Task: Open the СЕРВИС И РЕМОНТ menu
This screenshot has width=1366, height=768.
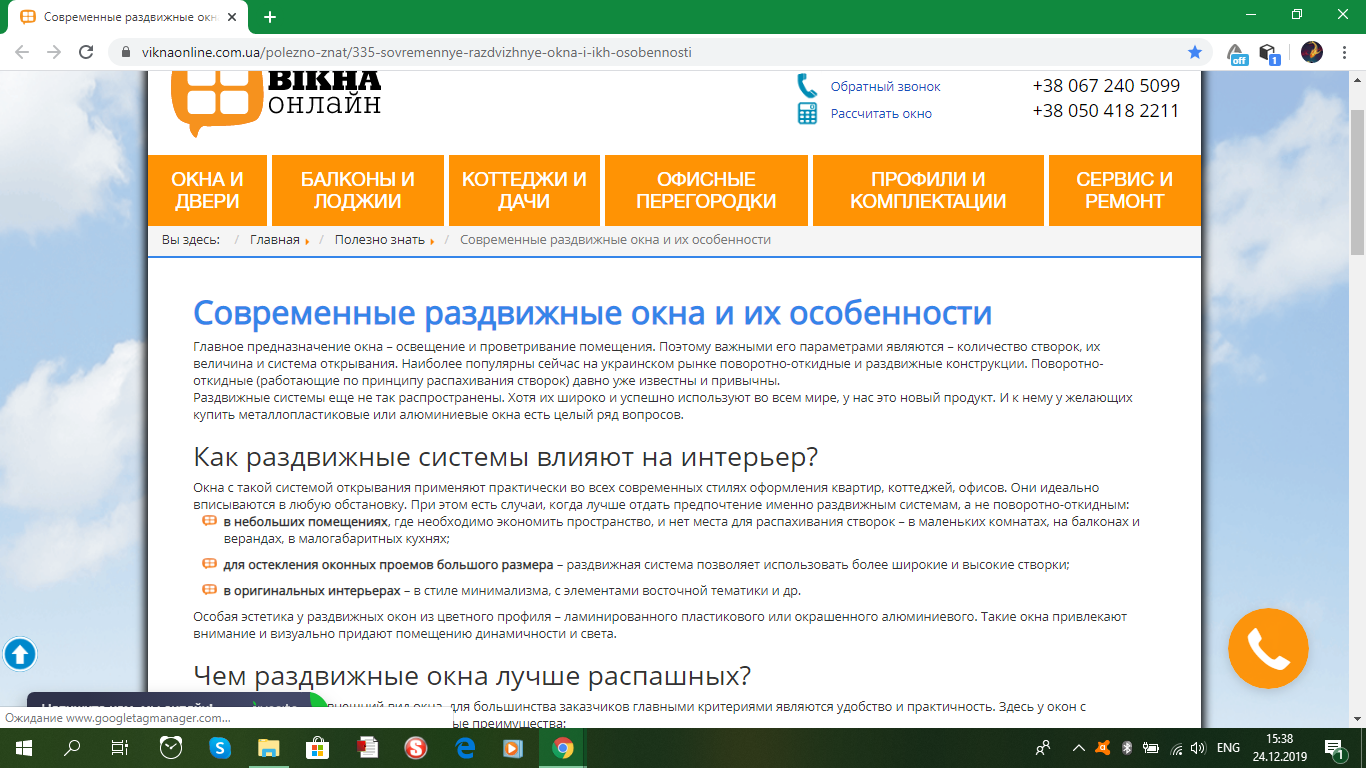Action: [x=1124, y=190]
